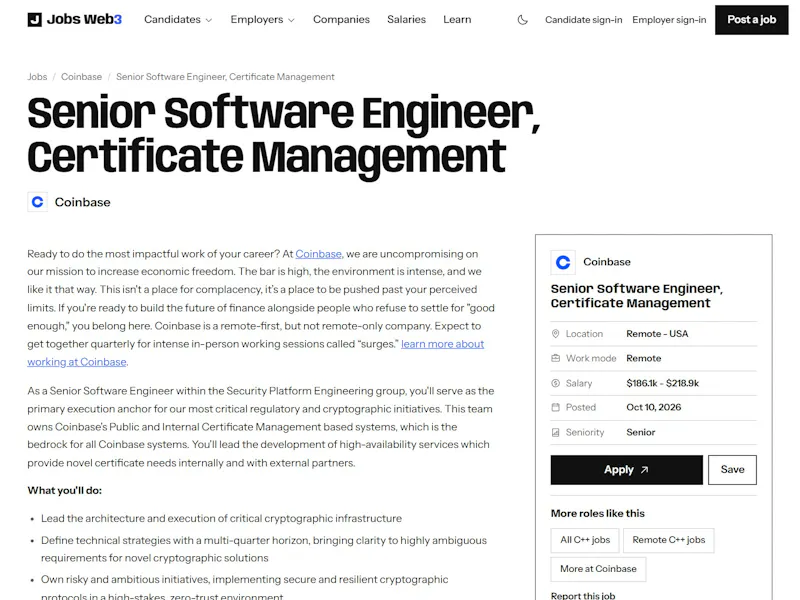Click the Work mode icon
The width and height of the screenshot is (800, 600).
click(x=556, y=358)
